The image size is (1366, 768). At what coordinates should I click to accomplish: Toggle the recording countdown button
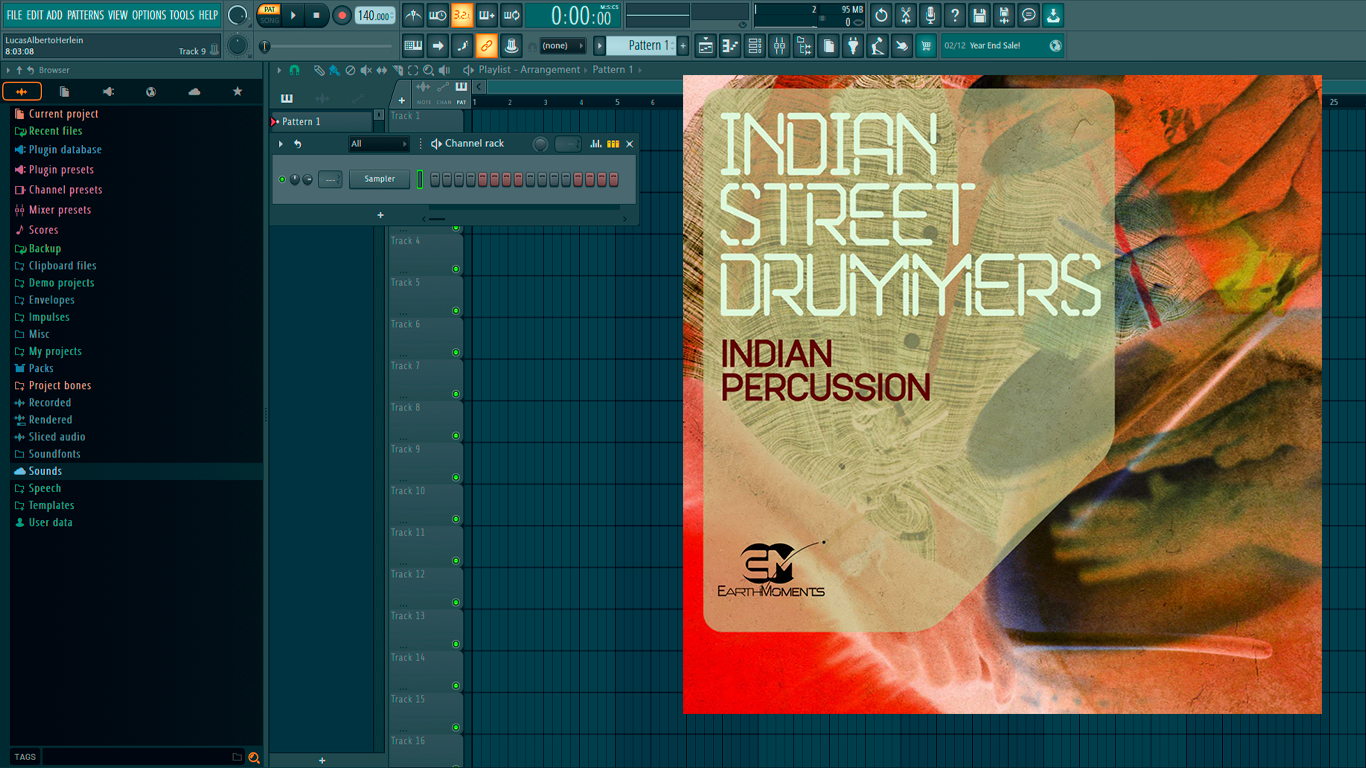coord(462,15)
